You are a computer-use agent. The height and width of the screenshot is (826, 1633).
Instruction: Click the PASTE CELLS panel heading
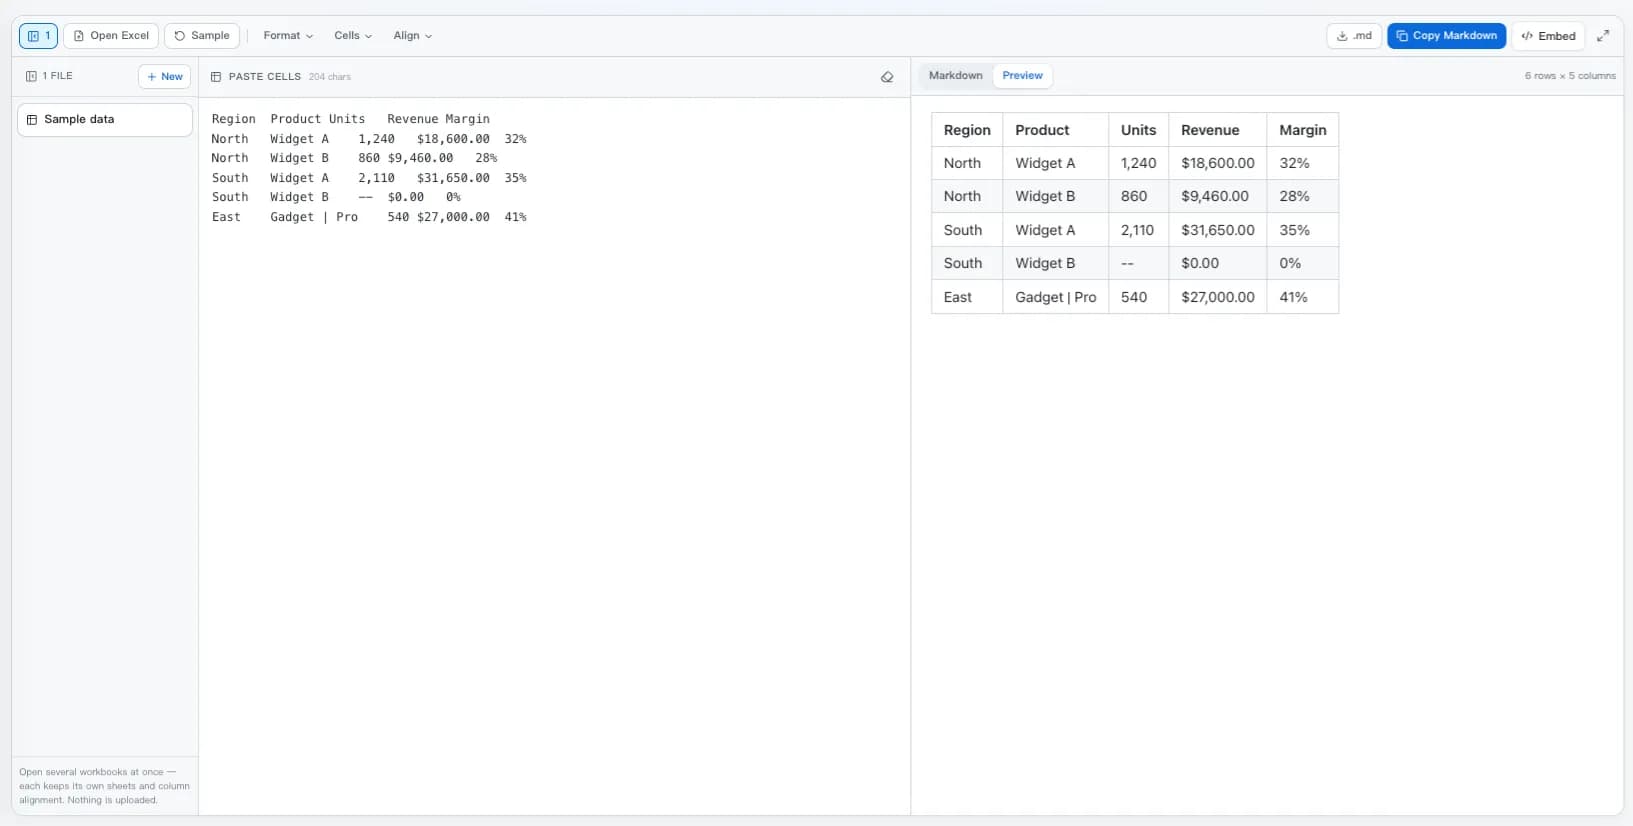264,77
